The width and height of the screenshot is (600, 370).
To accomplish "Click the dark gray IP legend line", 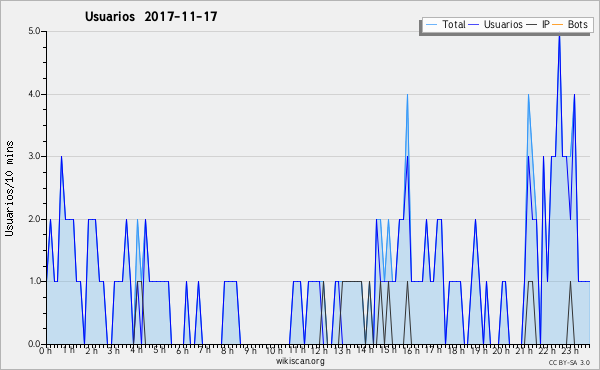I will (x=532, y=25).
